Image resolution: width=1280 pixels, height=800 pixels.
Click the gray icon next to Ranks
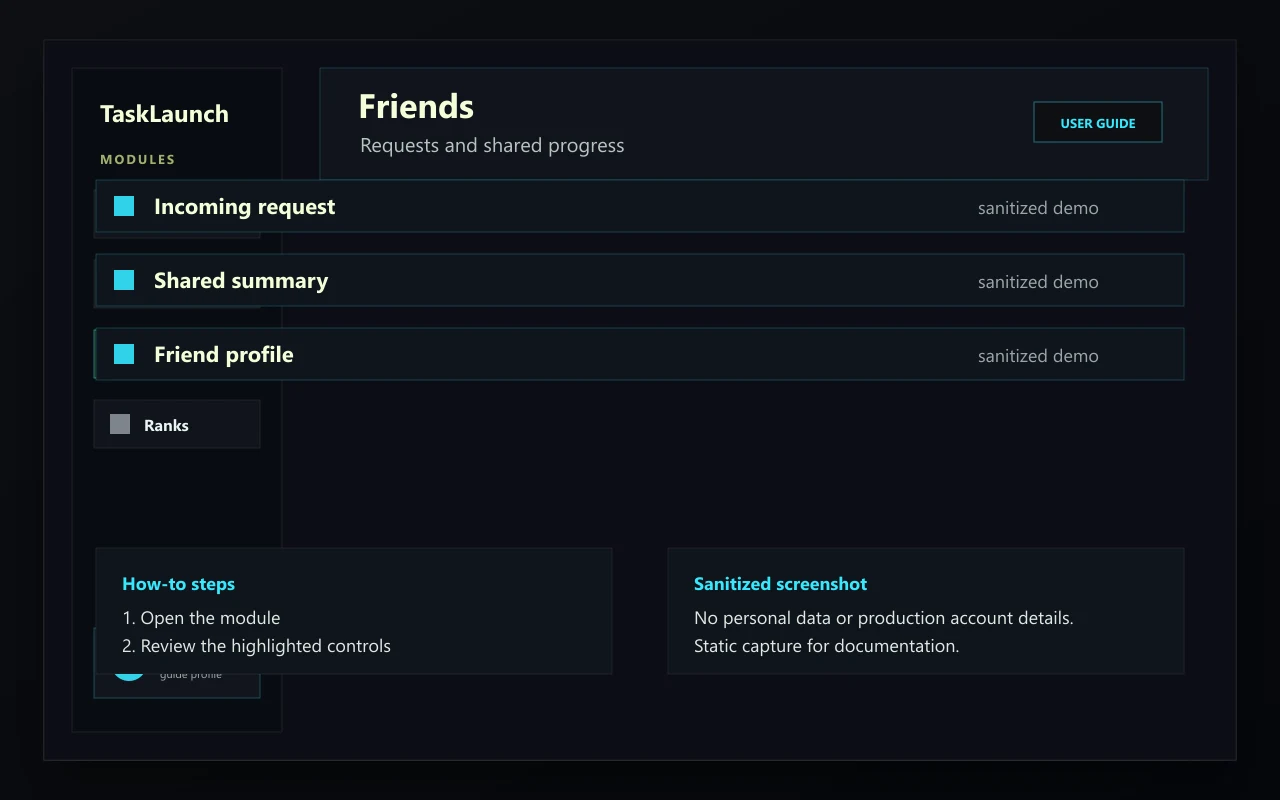tap(120, 424)
